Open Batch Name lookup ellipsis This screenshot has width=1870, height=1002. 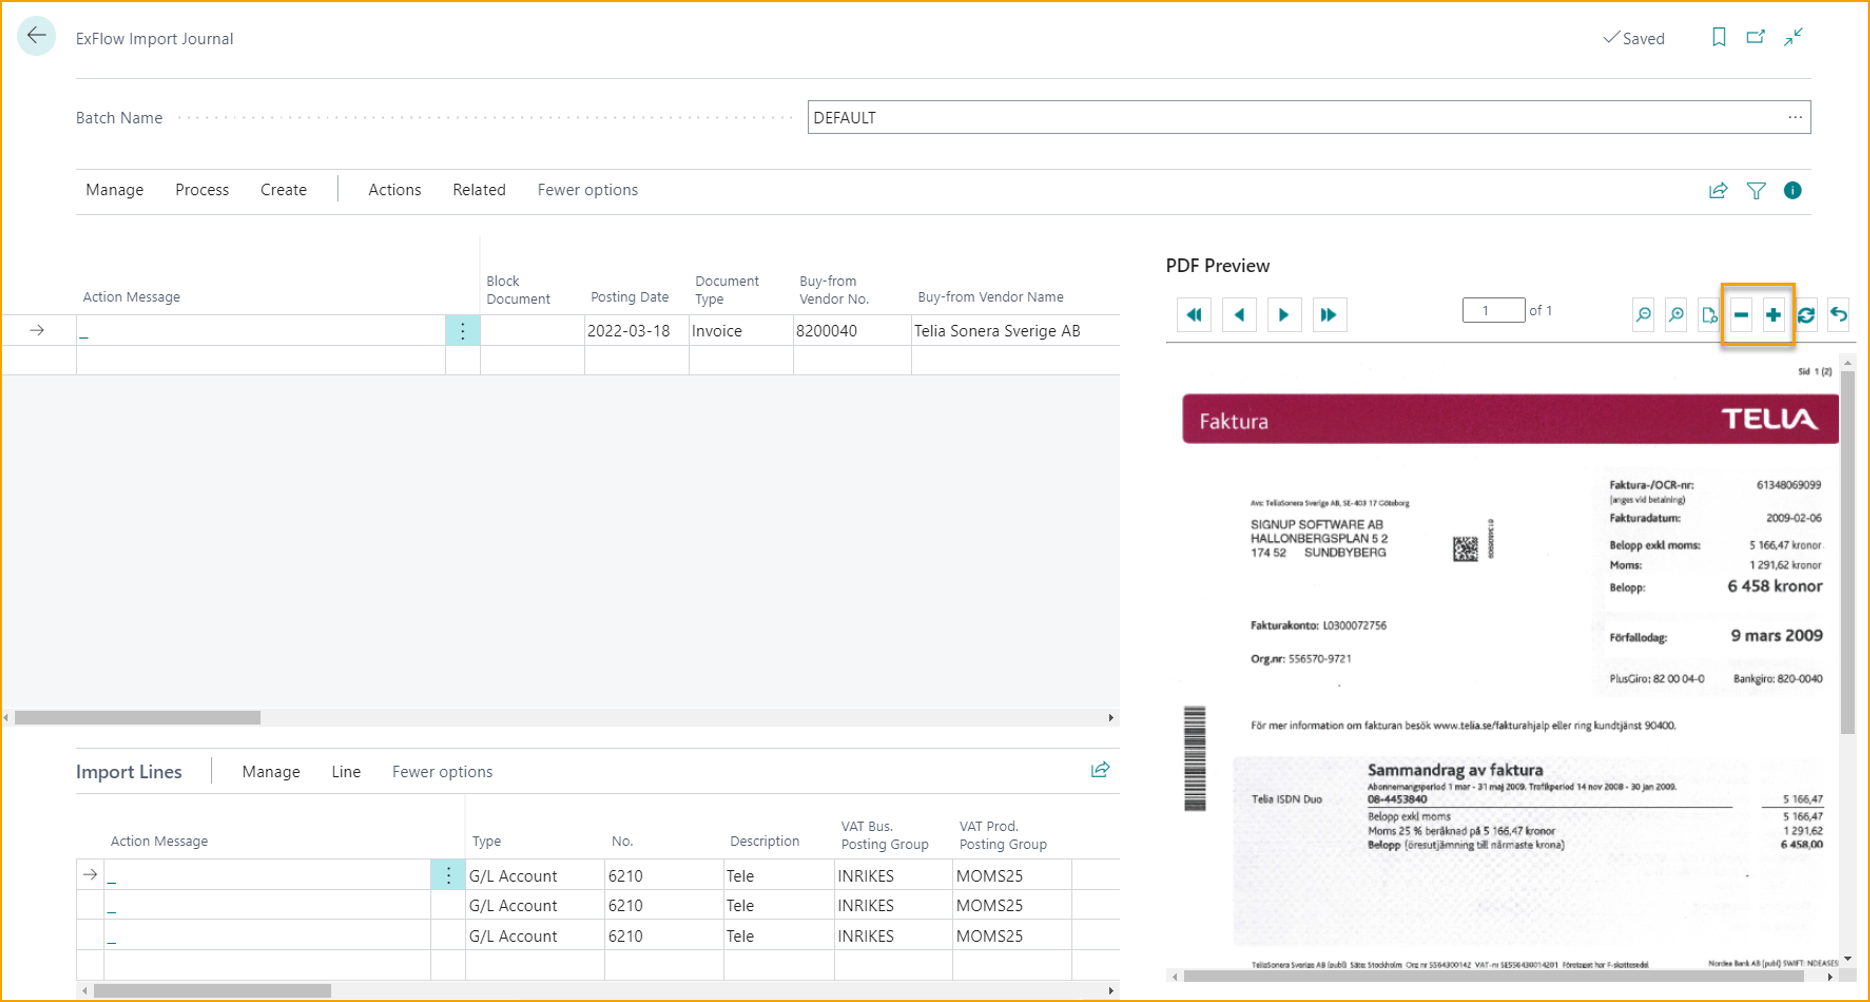click(1795, 117)
